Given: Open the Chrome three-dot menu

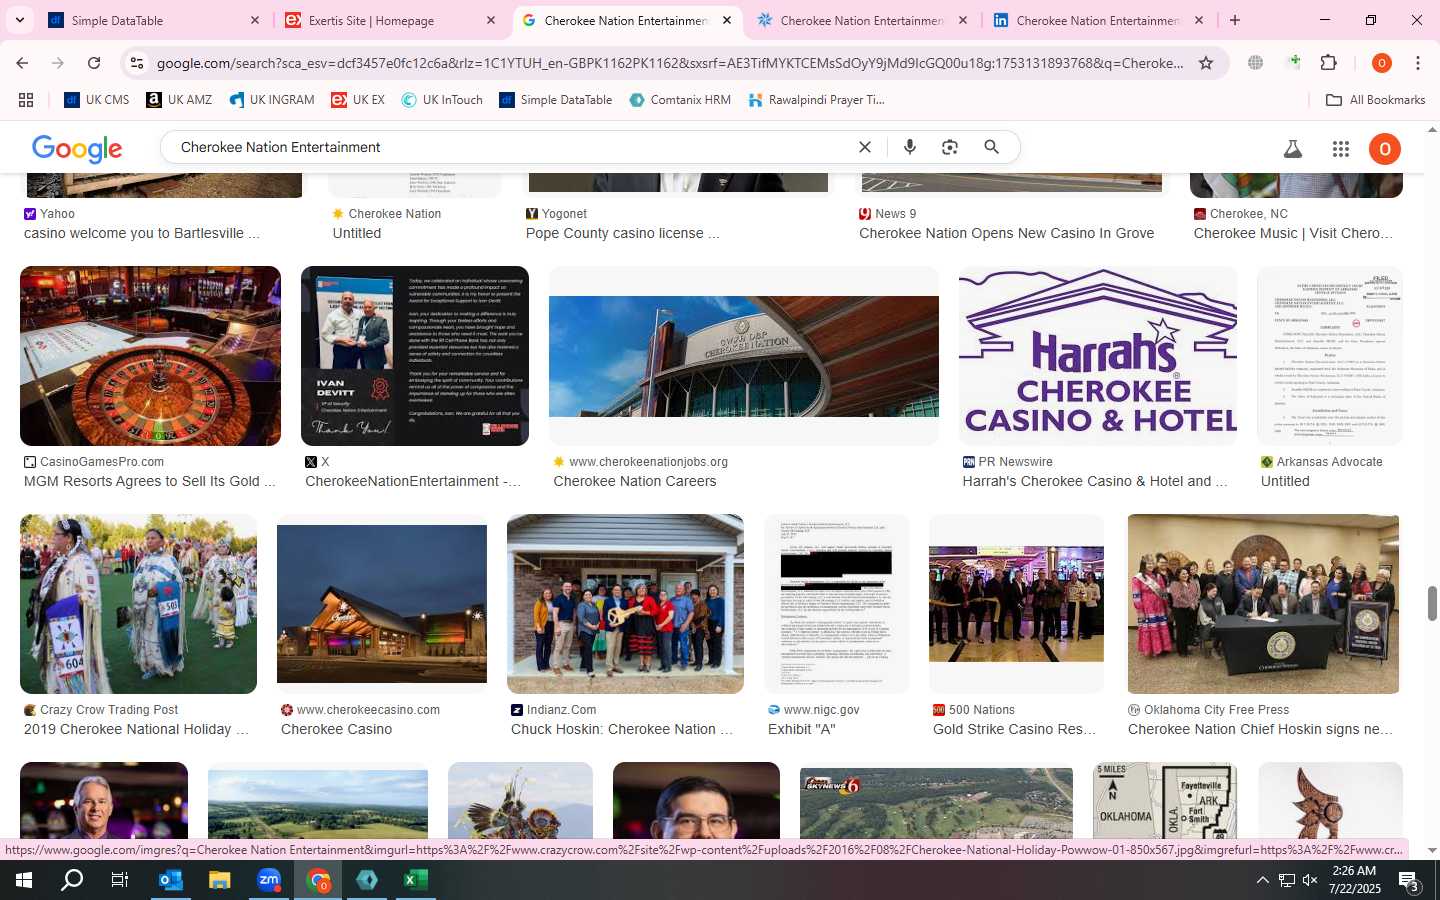Looking at the screenshot, I should [1418, 63].
